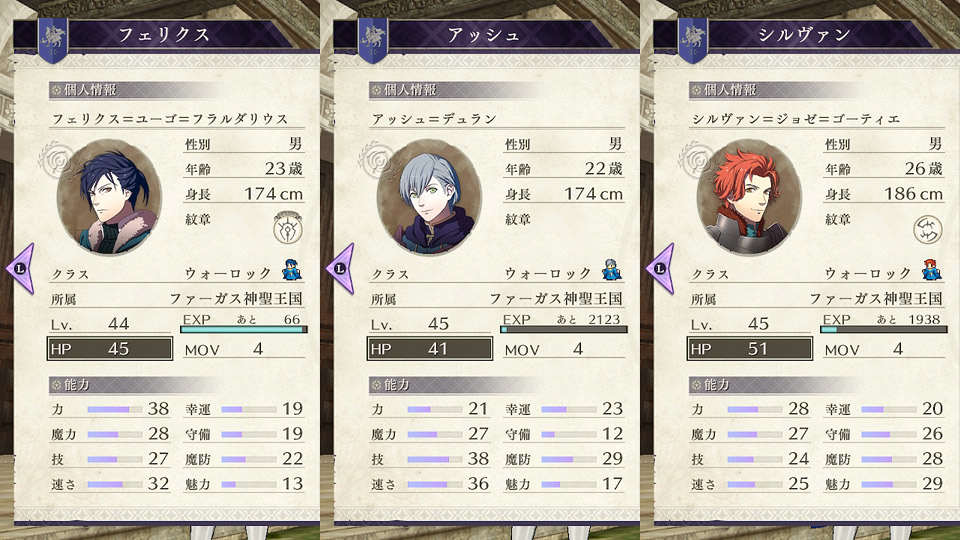Click Ashe's character portrait
The image size is (960, 540).
click(x=429, y=197)
